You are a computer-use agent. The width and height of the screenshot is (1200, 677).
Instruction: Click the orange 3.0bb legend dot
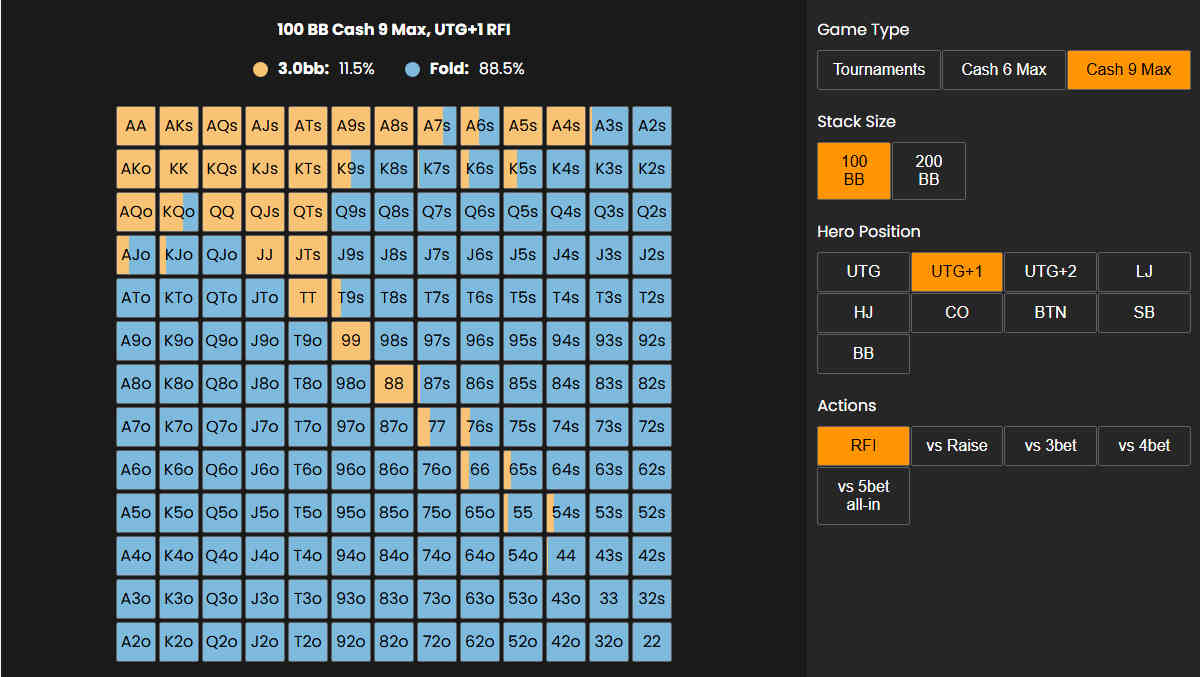(261, 69)
